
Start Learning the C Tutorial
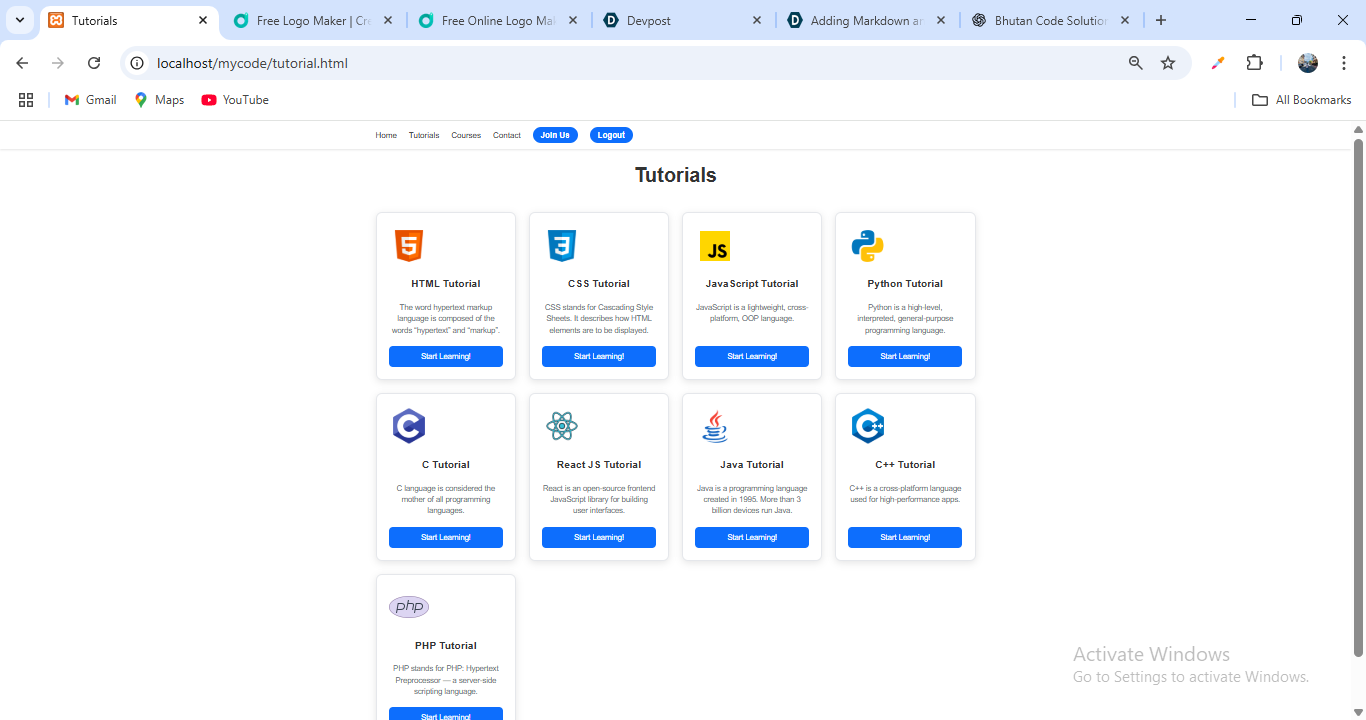(446, 538)
